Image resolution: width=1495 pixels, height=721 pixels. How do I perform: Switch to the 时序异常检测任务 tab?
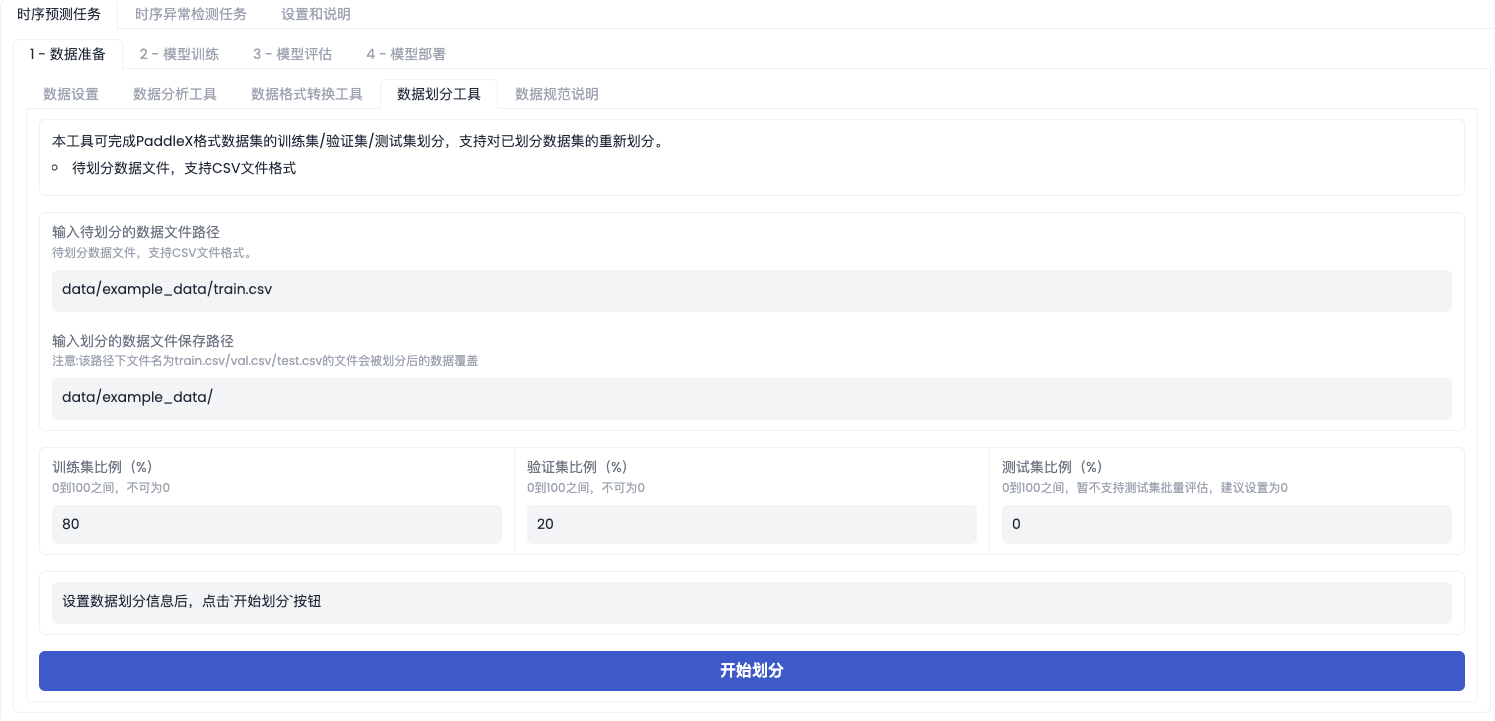(191, 14)
